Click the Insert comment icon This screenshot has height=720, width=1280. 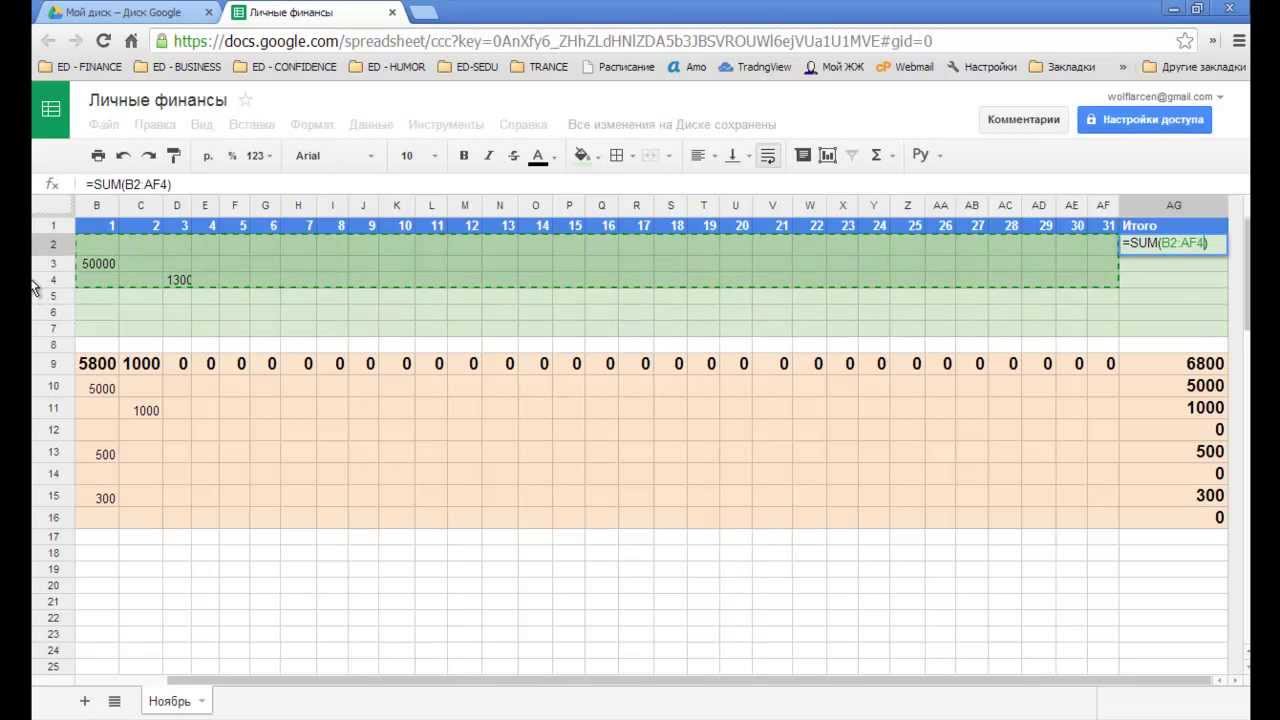pos(802,155)
